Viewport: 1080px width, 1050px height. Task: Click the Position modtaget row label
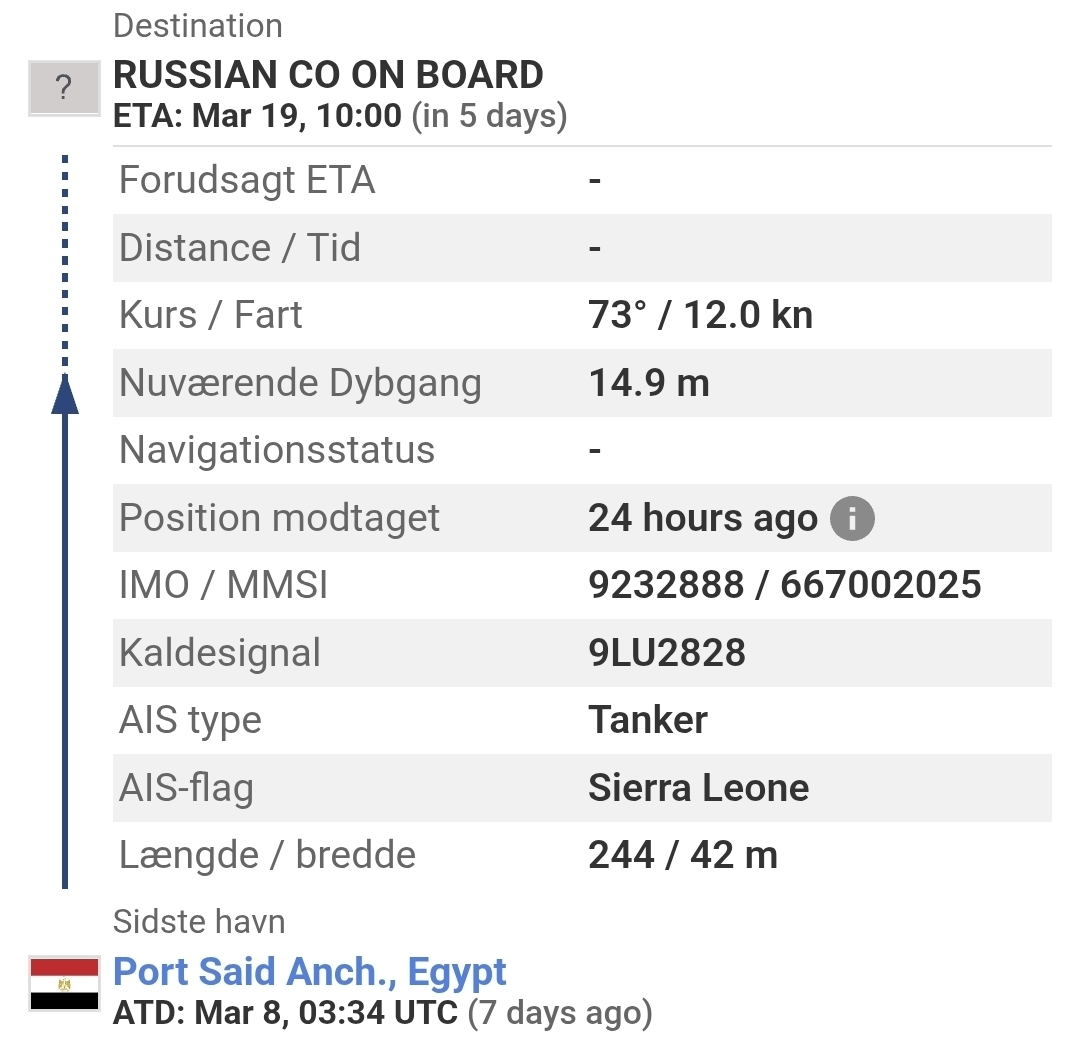[x=279, y=518]
